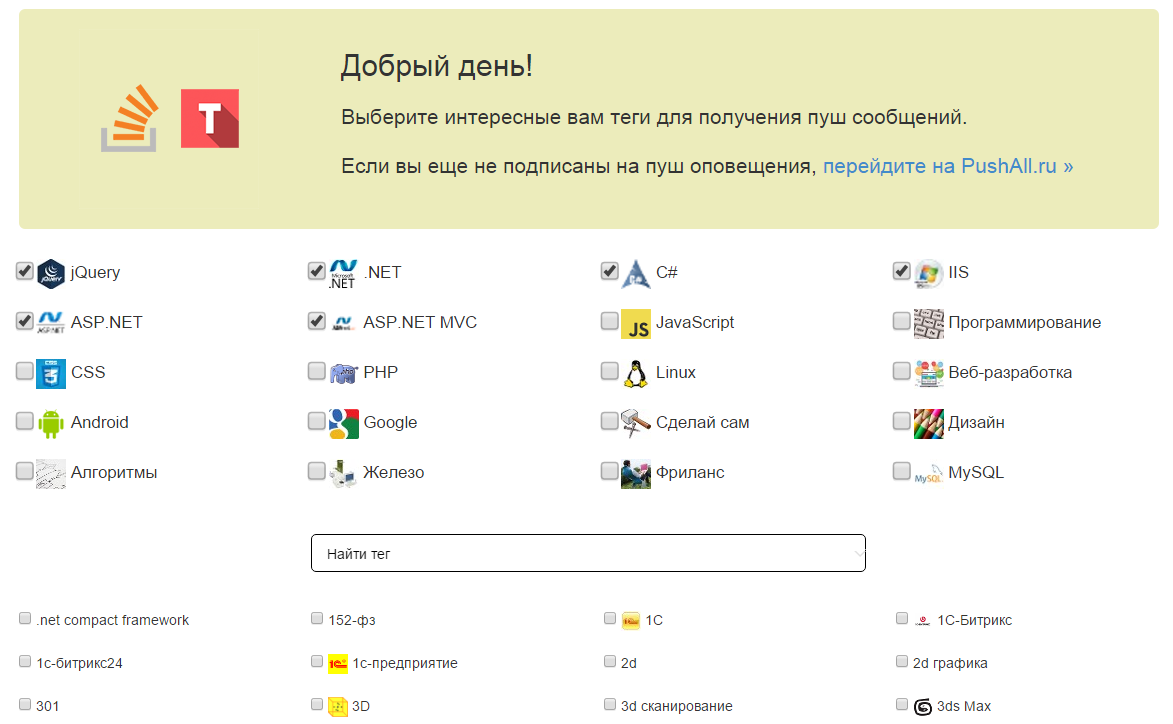This screenshot has height=724, width=1173.
Task: Uncheck the ASP.NET checkbox
Action: [25, 321]
